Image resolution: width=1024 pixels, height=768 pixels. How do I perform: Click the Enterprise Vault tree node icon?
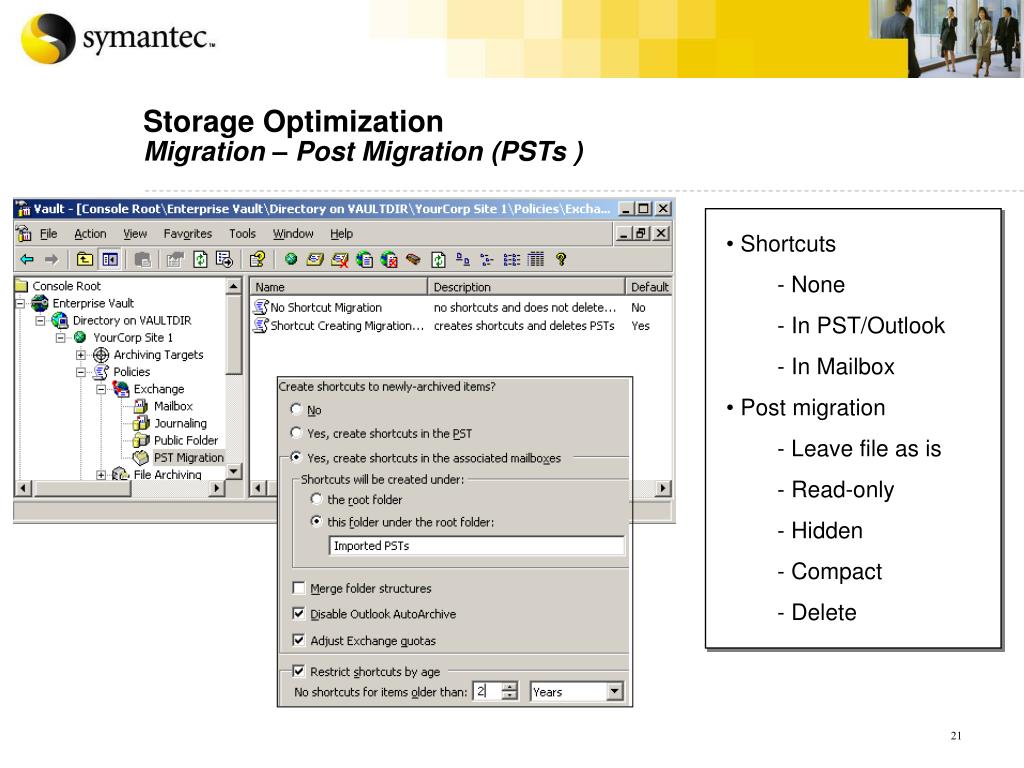40,303
